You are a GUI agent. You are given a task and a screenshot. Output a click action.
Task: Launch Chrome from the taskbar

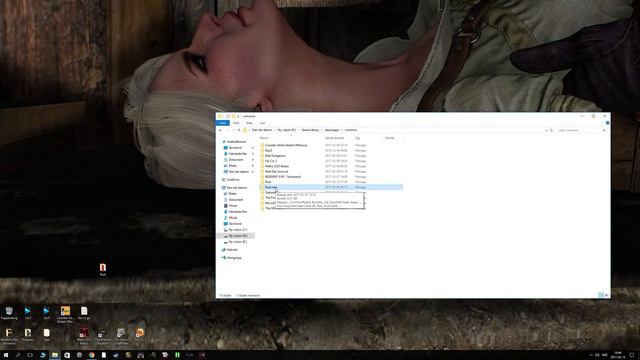coord(91,355)
